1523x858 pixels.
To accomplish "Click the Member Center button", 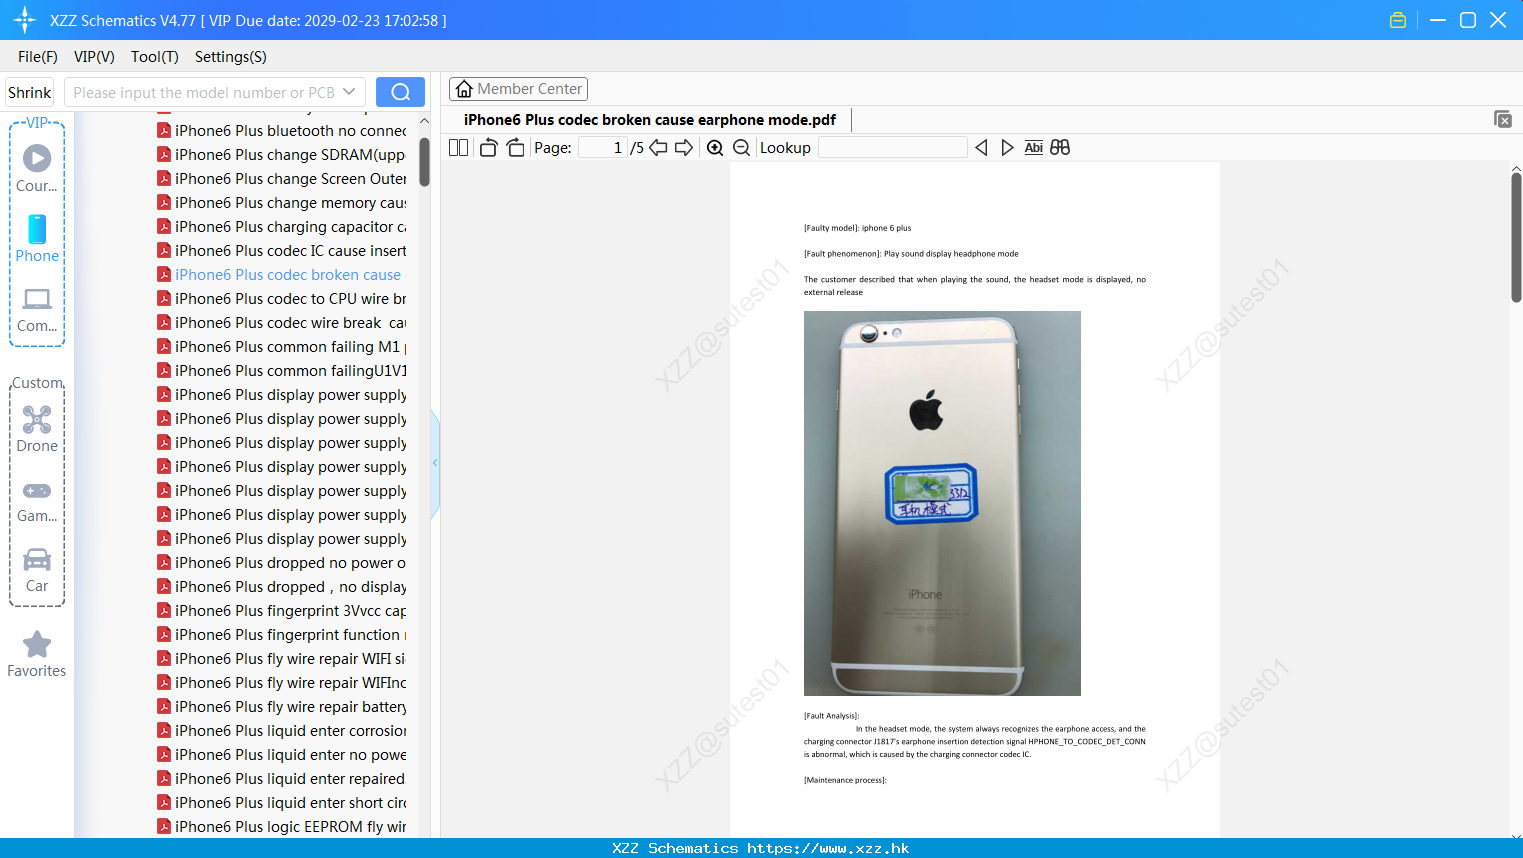I will pos(518,89).
